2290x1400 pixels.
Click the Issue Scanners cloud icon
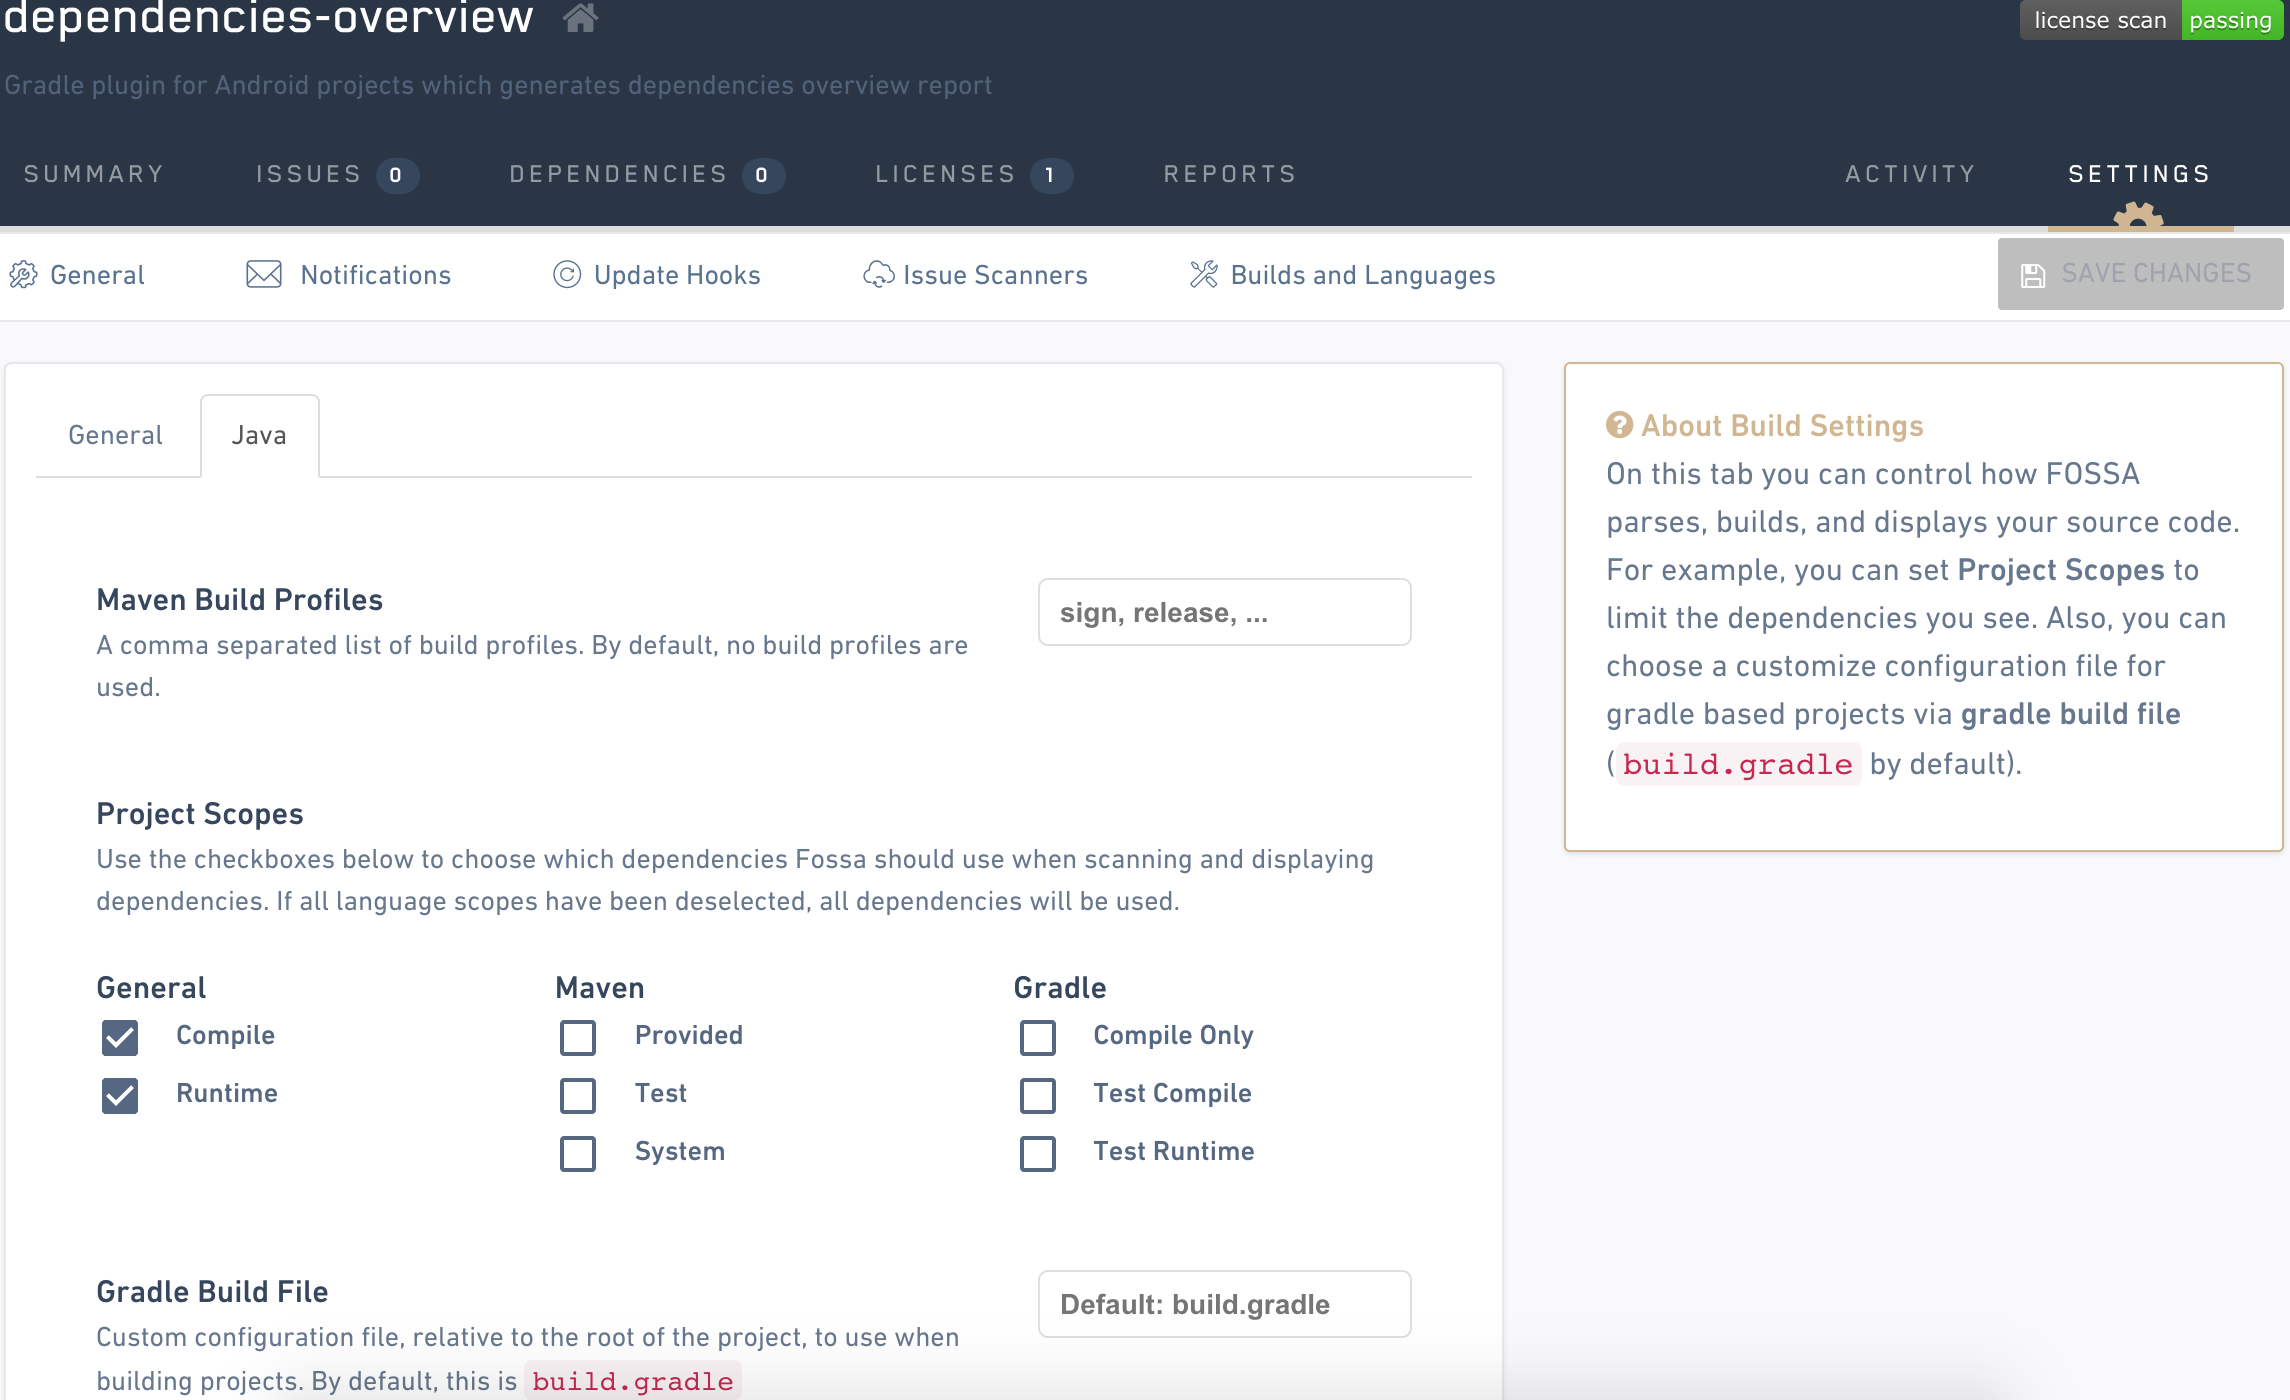tap(879, 274)
